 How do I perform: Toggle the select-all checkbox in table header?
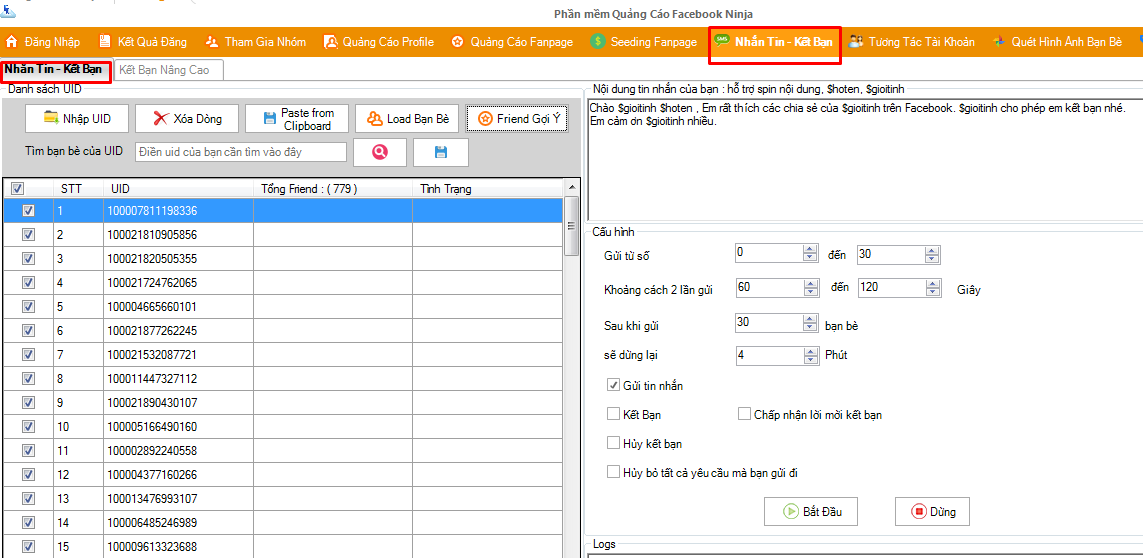click(x=18, y=189)
